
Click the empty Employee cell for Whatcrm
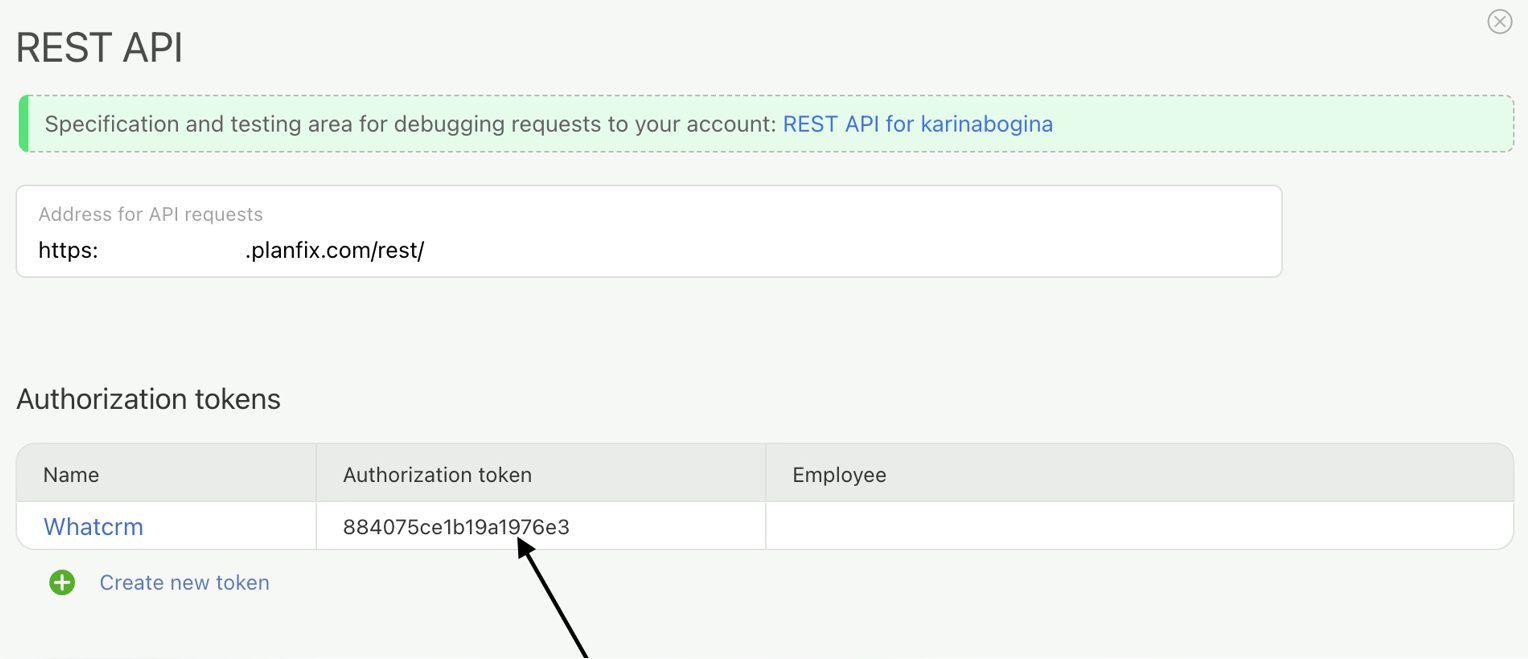(1138, 526)
